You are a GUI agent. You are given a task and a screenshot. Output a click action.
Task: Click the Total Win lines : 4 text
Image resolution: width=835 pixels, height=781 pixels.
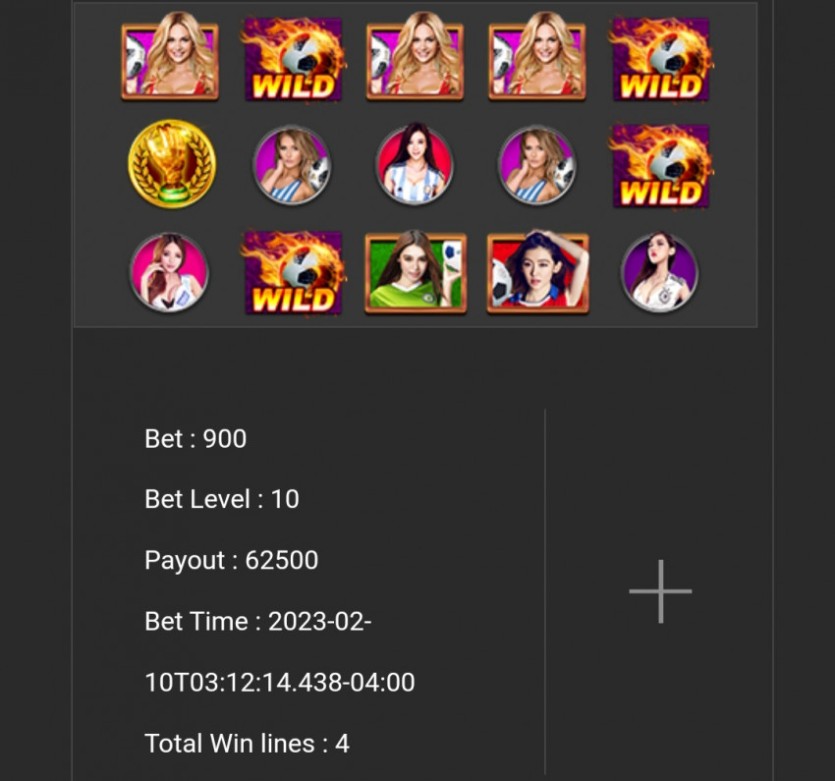[x=247, y=743]
